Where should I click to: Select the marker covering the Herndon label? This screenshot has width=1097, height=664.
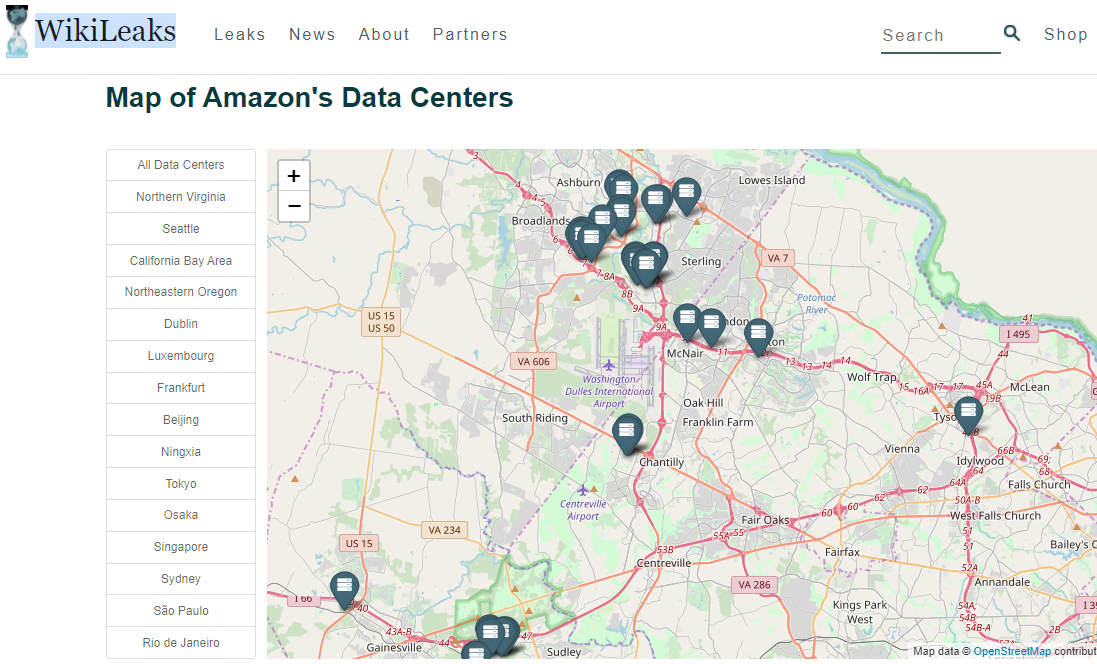pyautogui.click(x=712, y=327)
